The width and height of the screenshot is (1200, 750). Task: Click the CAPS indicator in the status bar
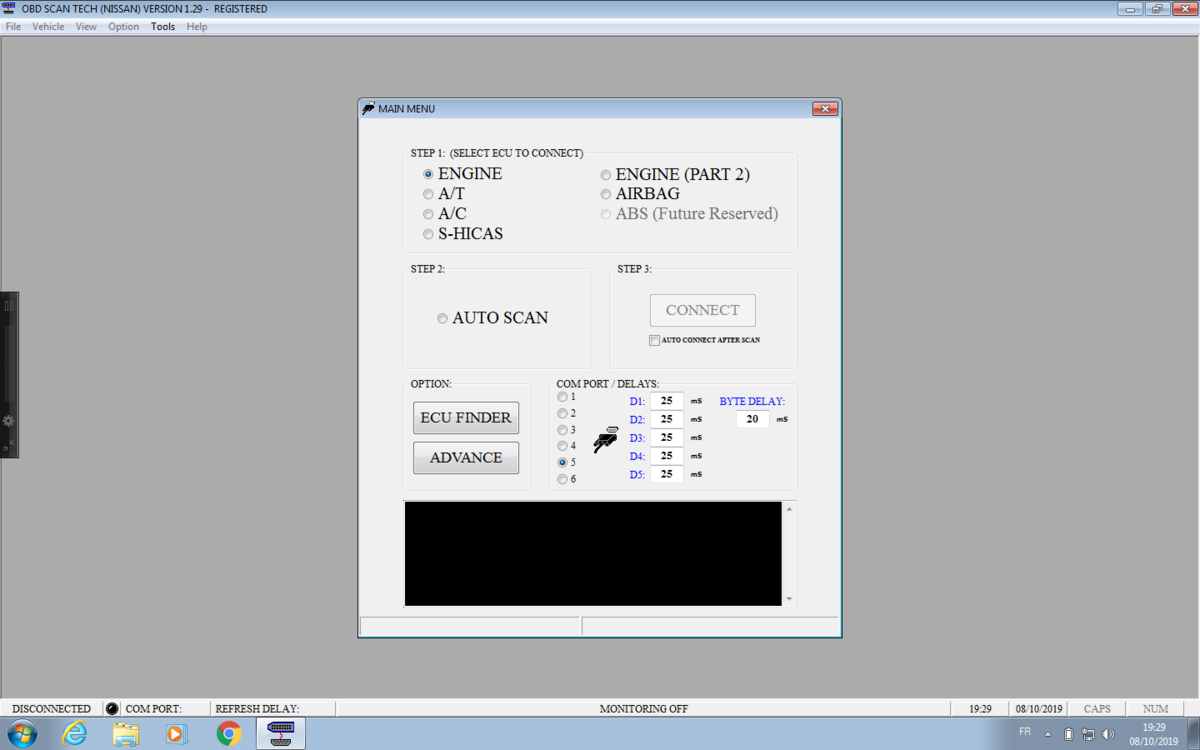click(x=1097, y=709)
